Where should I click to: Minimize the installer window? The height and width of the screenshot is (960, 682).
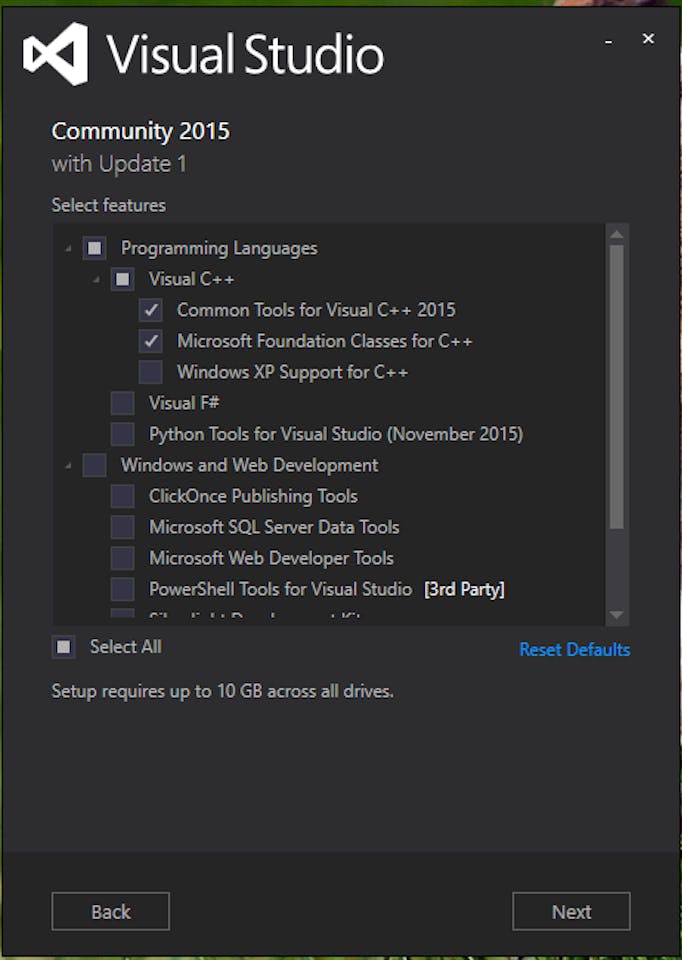[608, 41]
